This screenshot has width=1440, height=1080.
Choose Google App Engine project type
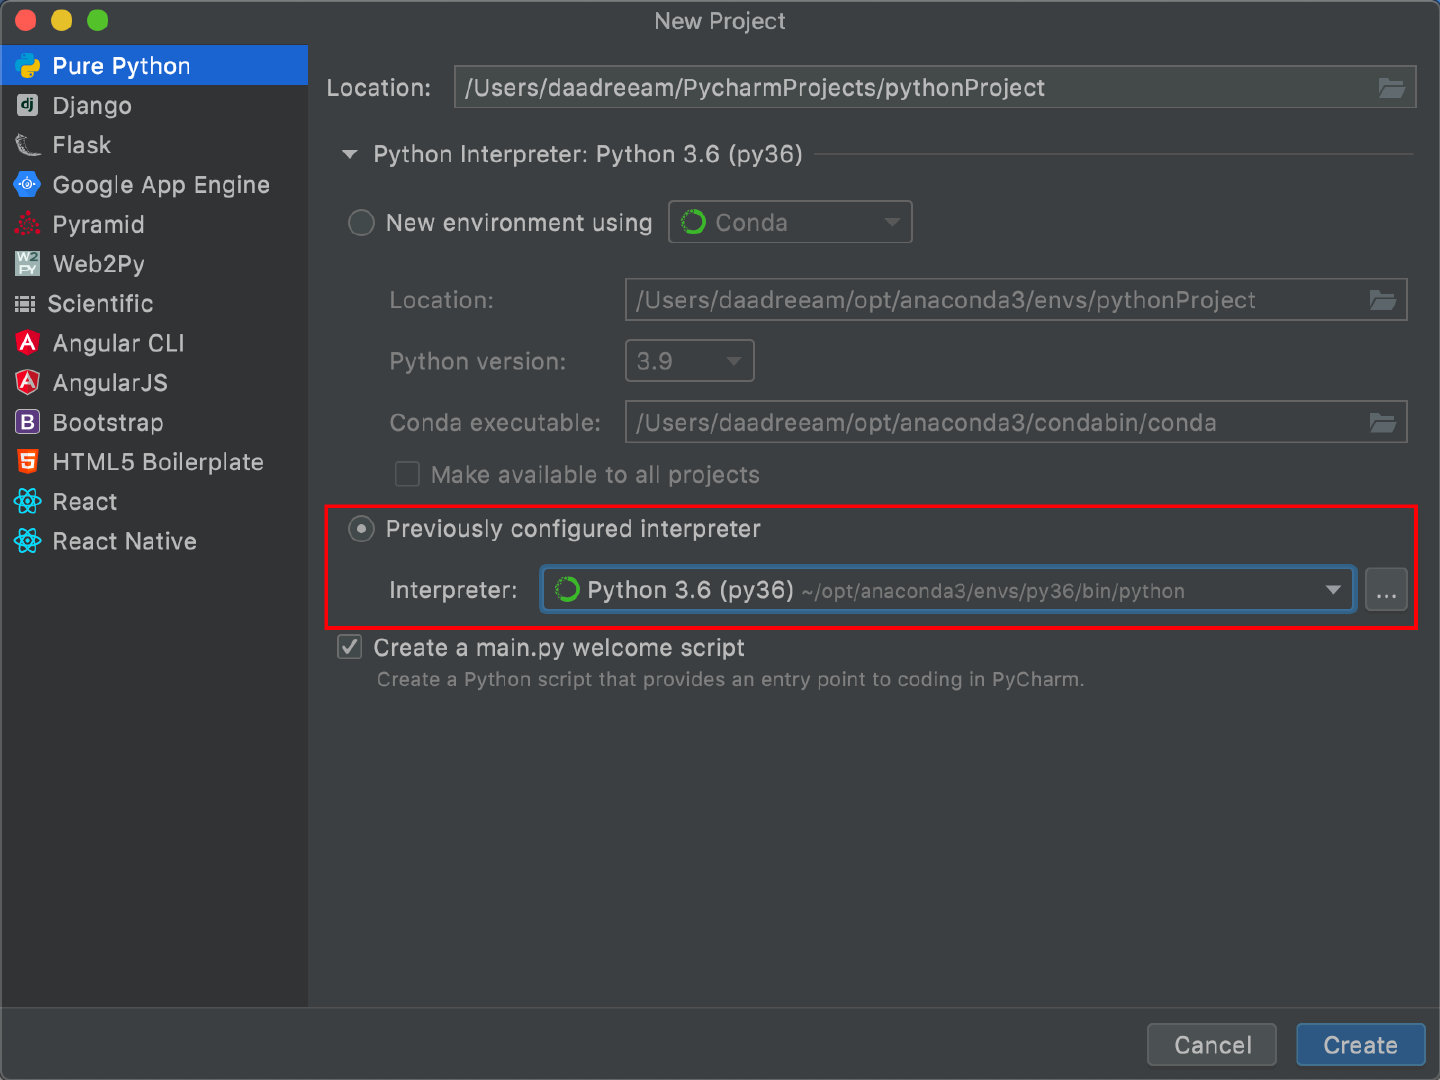pyautogui.click(x=154, y=184)
